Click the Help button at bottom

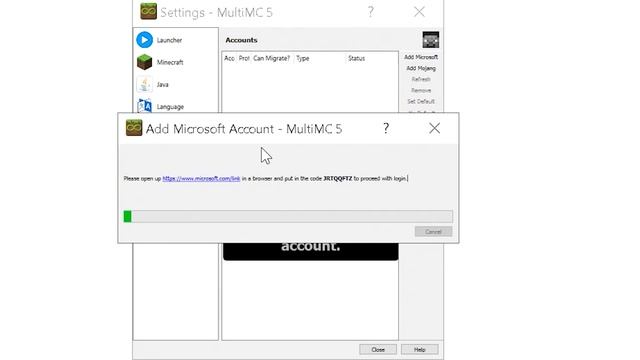tap(420, 349)
